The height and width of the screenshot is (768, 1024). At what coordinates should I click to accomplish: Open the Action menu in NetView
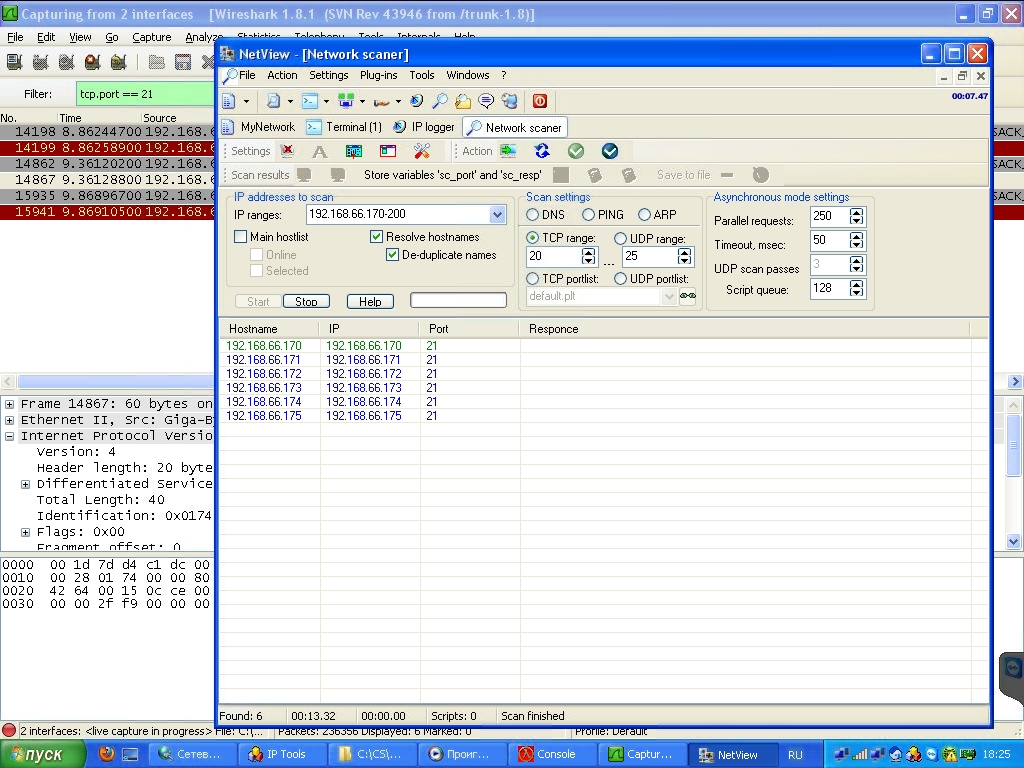coord(282,75)
